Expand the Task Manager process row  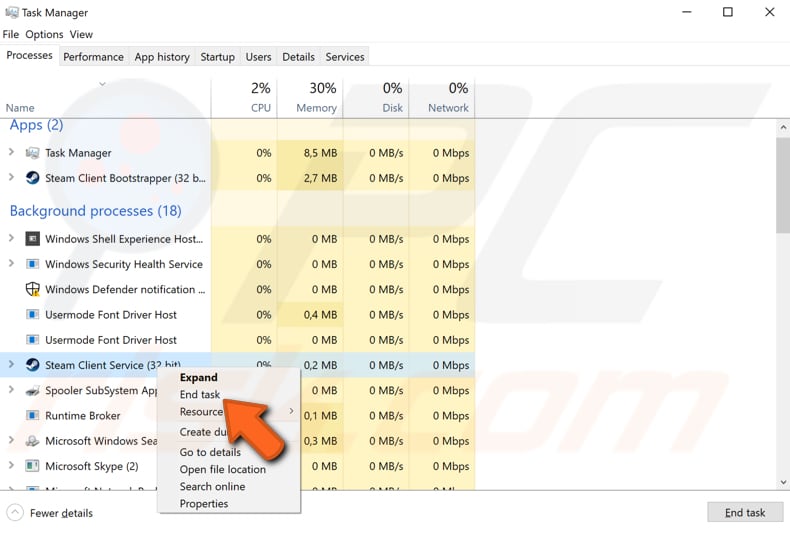pyautogui.click(x=12, y=153)
